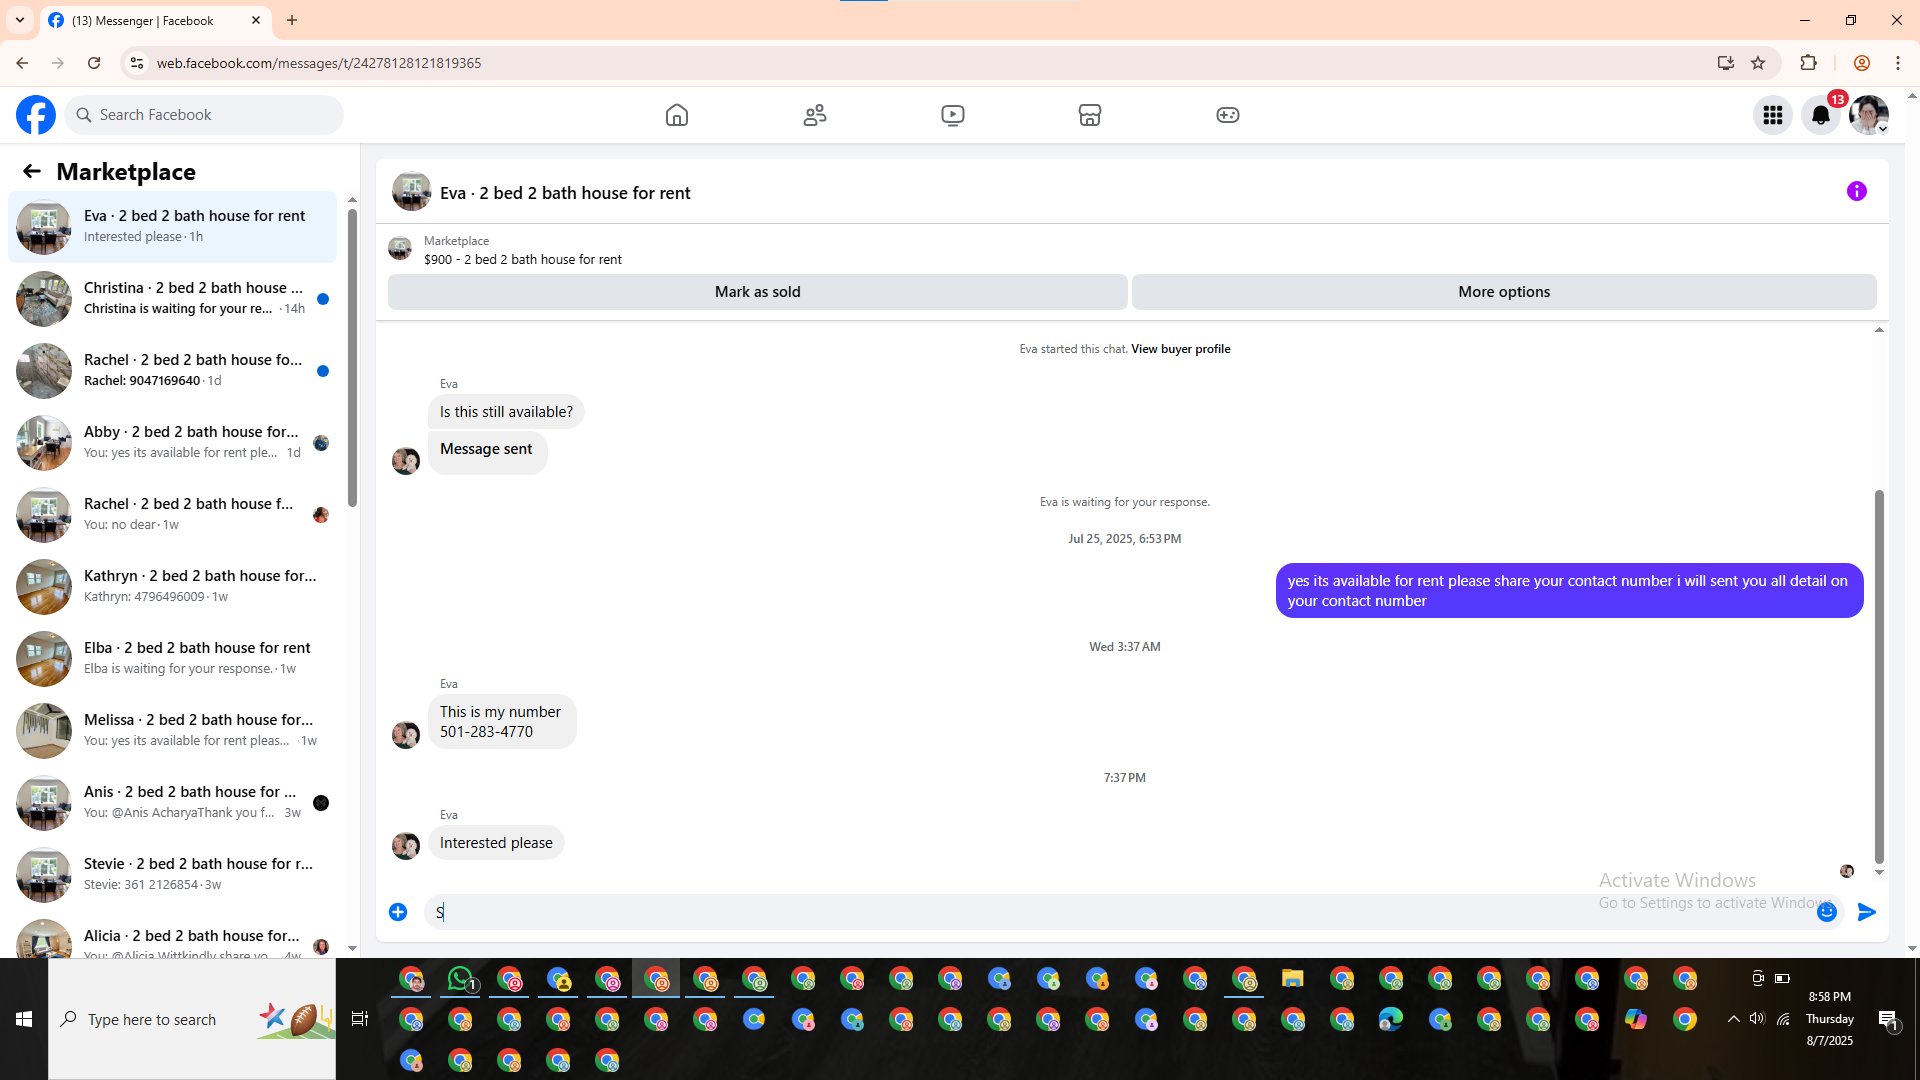Open the volume control in system tray

[1757, 1019]
